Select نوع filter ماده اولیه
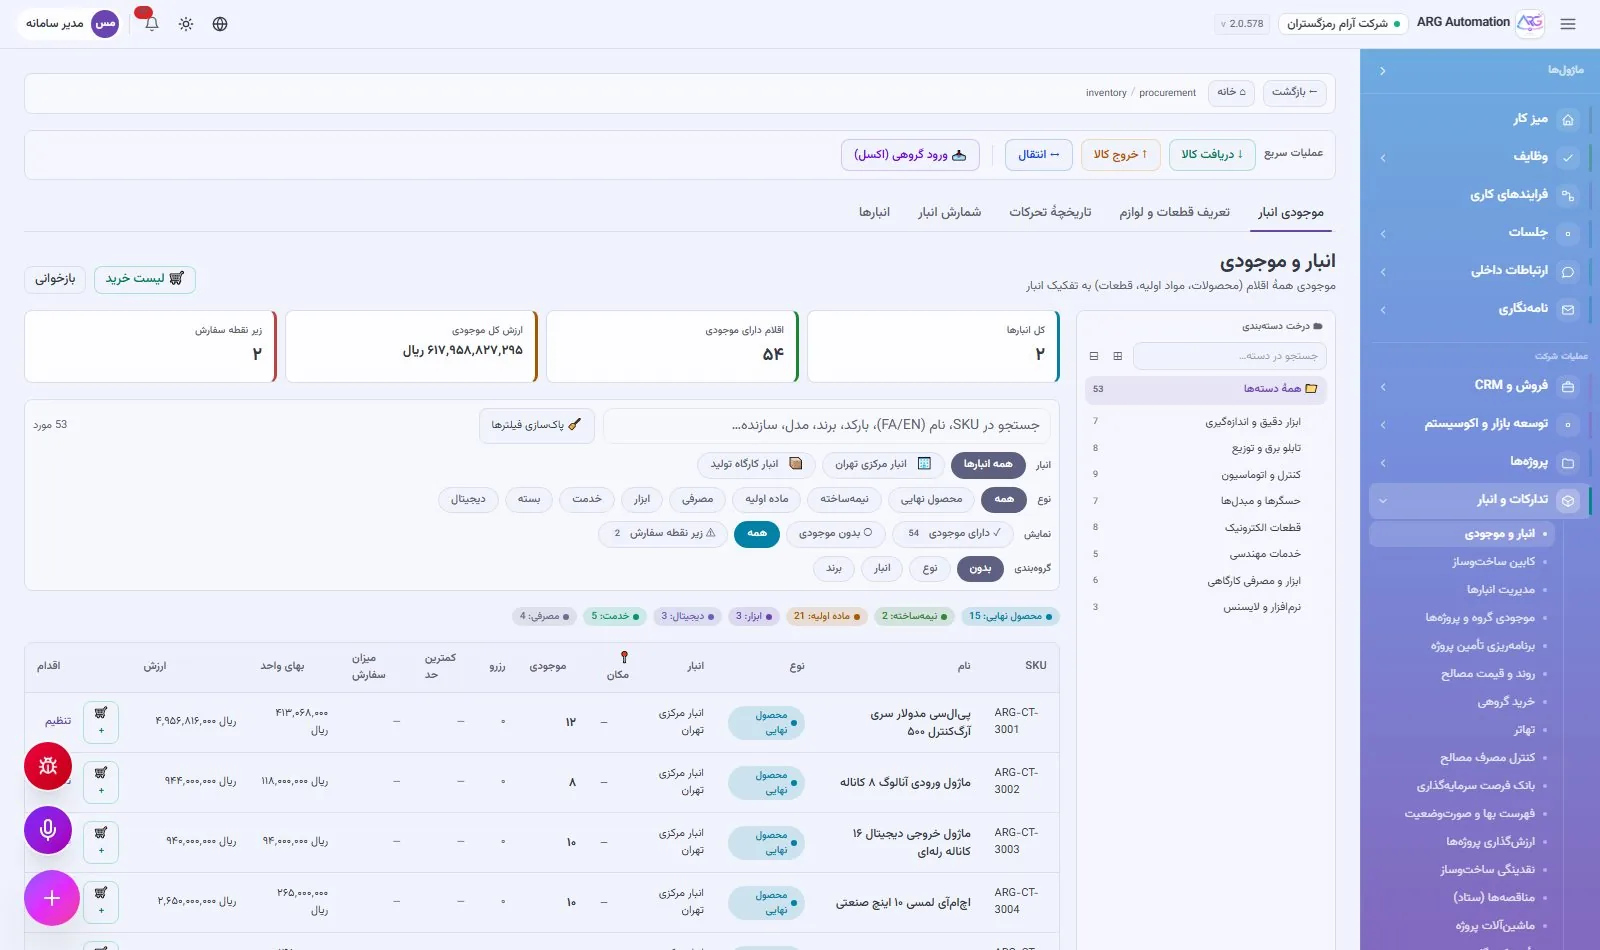This screenshot has height=950, width=1600. pos(766,499)
